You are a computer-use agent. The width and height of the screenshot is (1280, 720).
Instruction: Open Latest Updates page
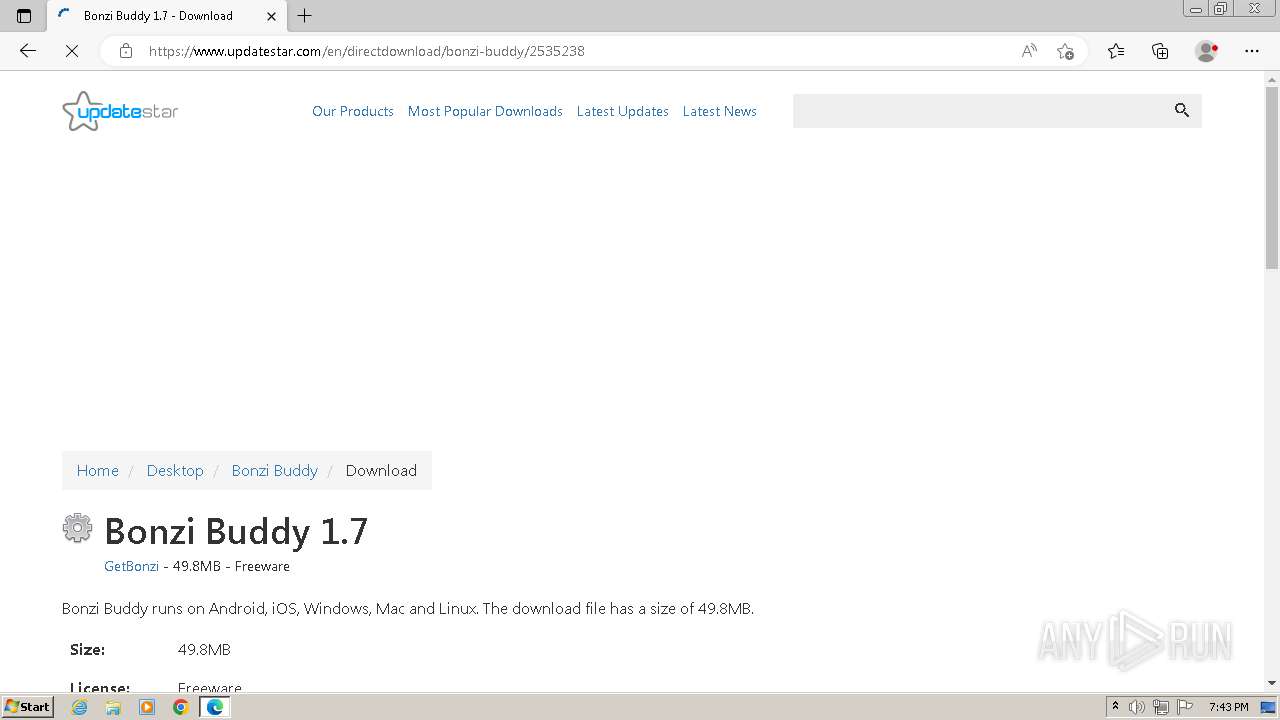(x=623, y=111)
